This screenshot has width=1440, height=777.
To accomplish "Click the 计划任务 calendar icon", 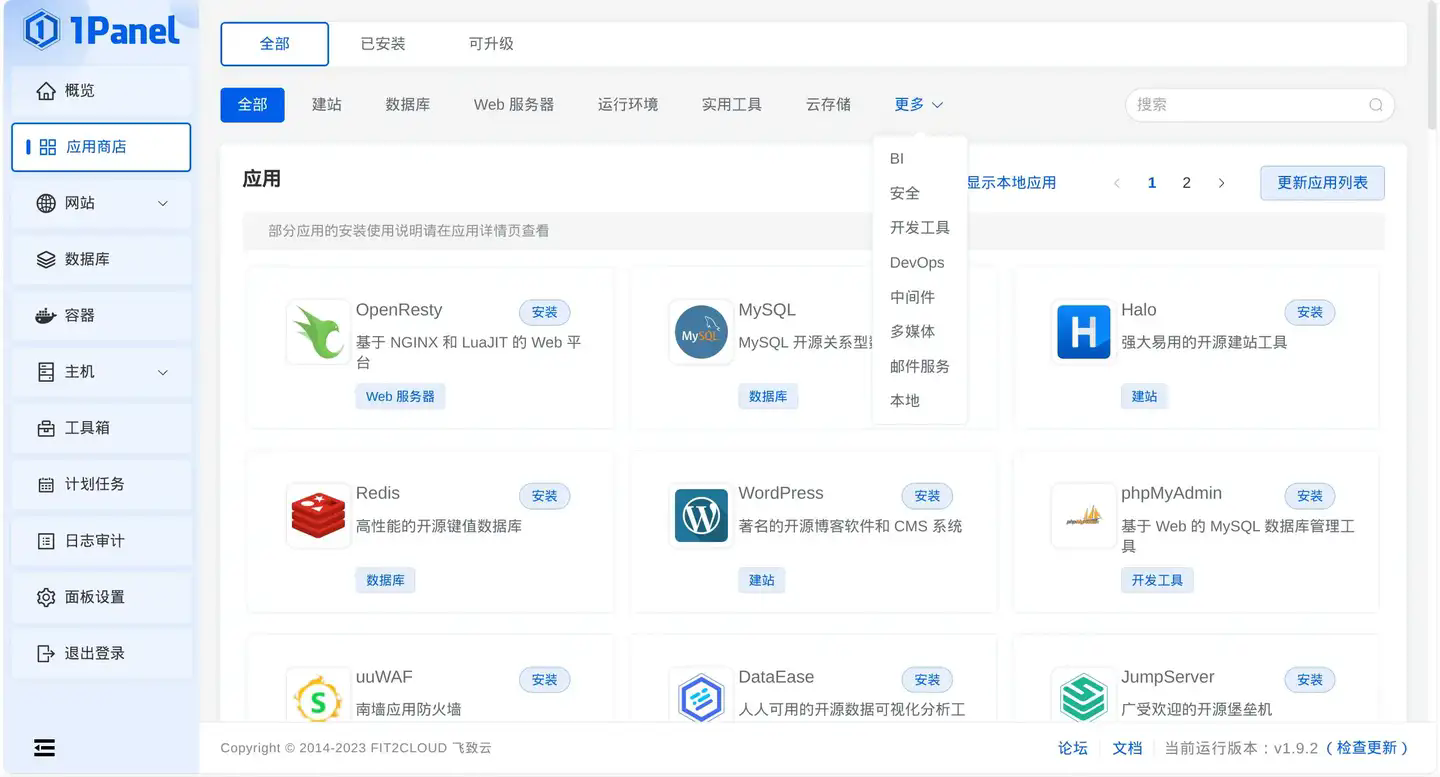I will click(x=46, y=485).
